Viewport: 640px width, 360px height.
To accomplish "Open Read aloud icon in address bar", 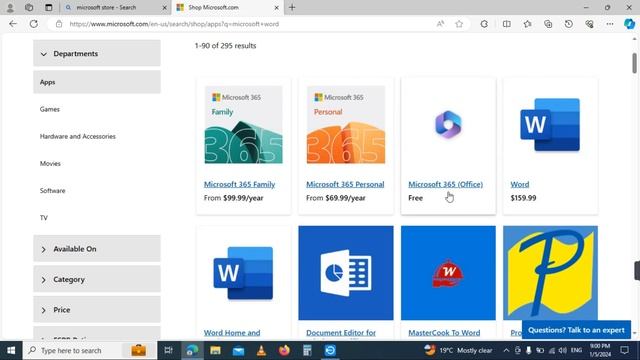I will [440, 24].
